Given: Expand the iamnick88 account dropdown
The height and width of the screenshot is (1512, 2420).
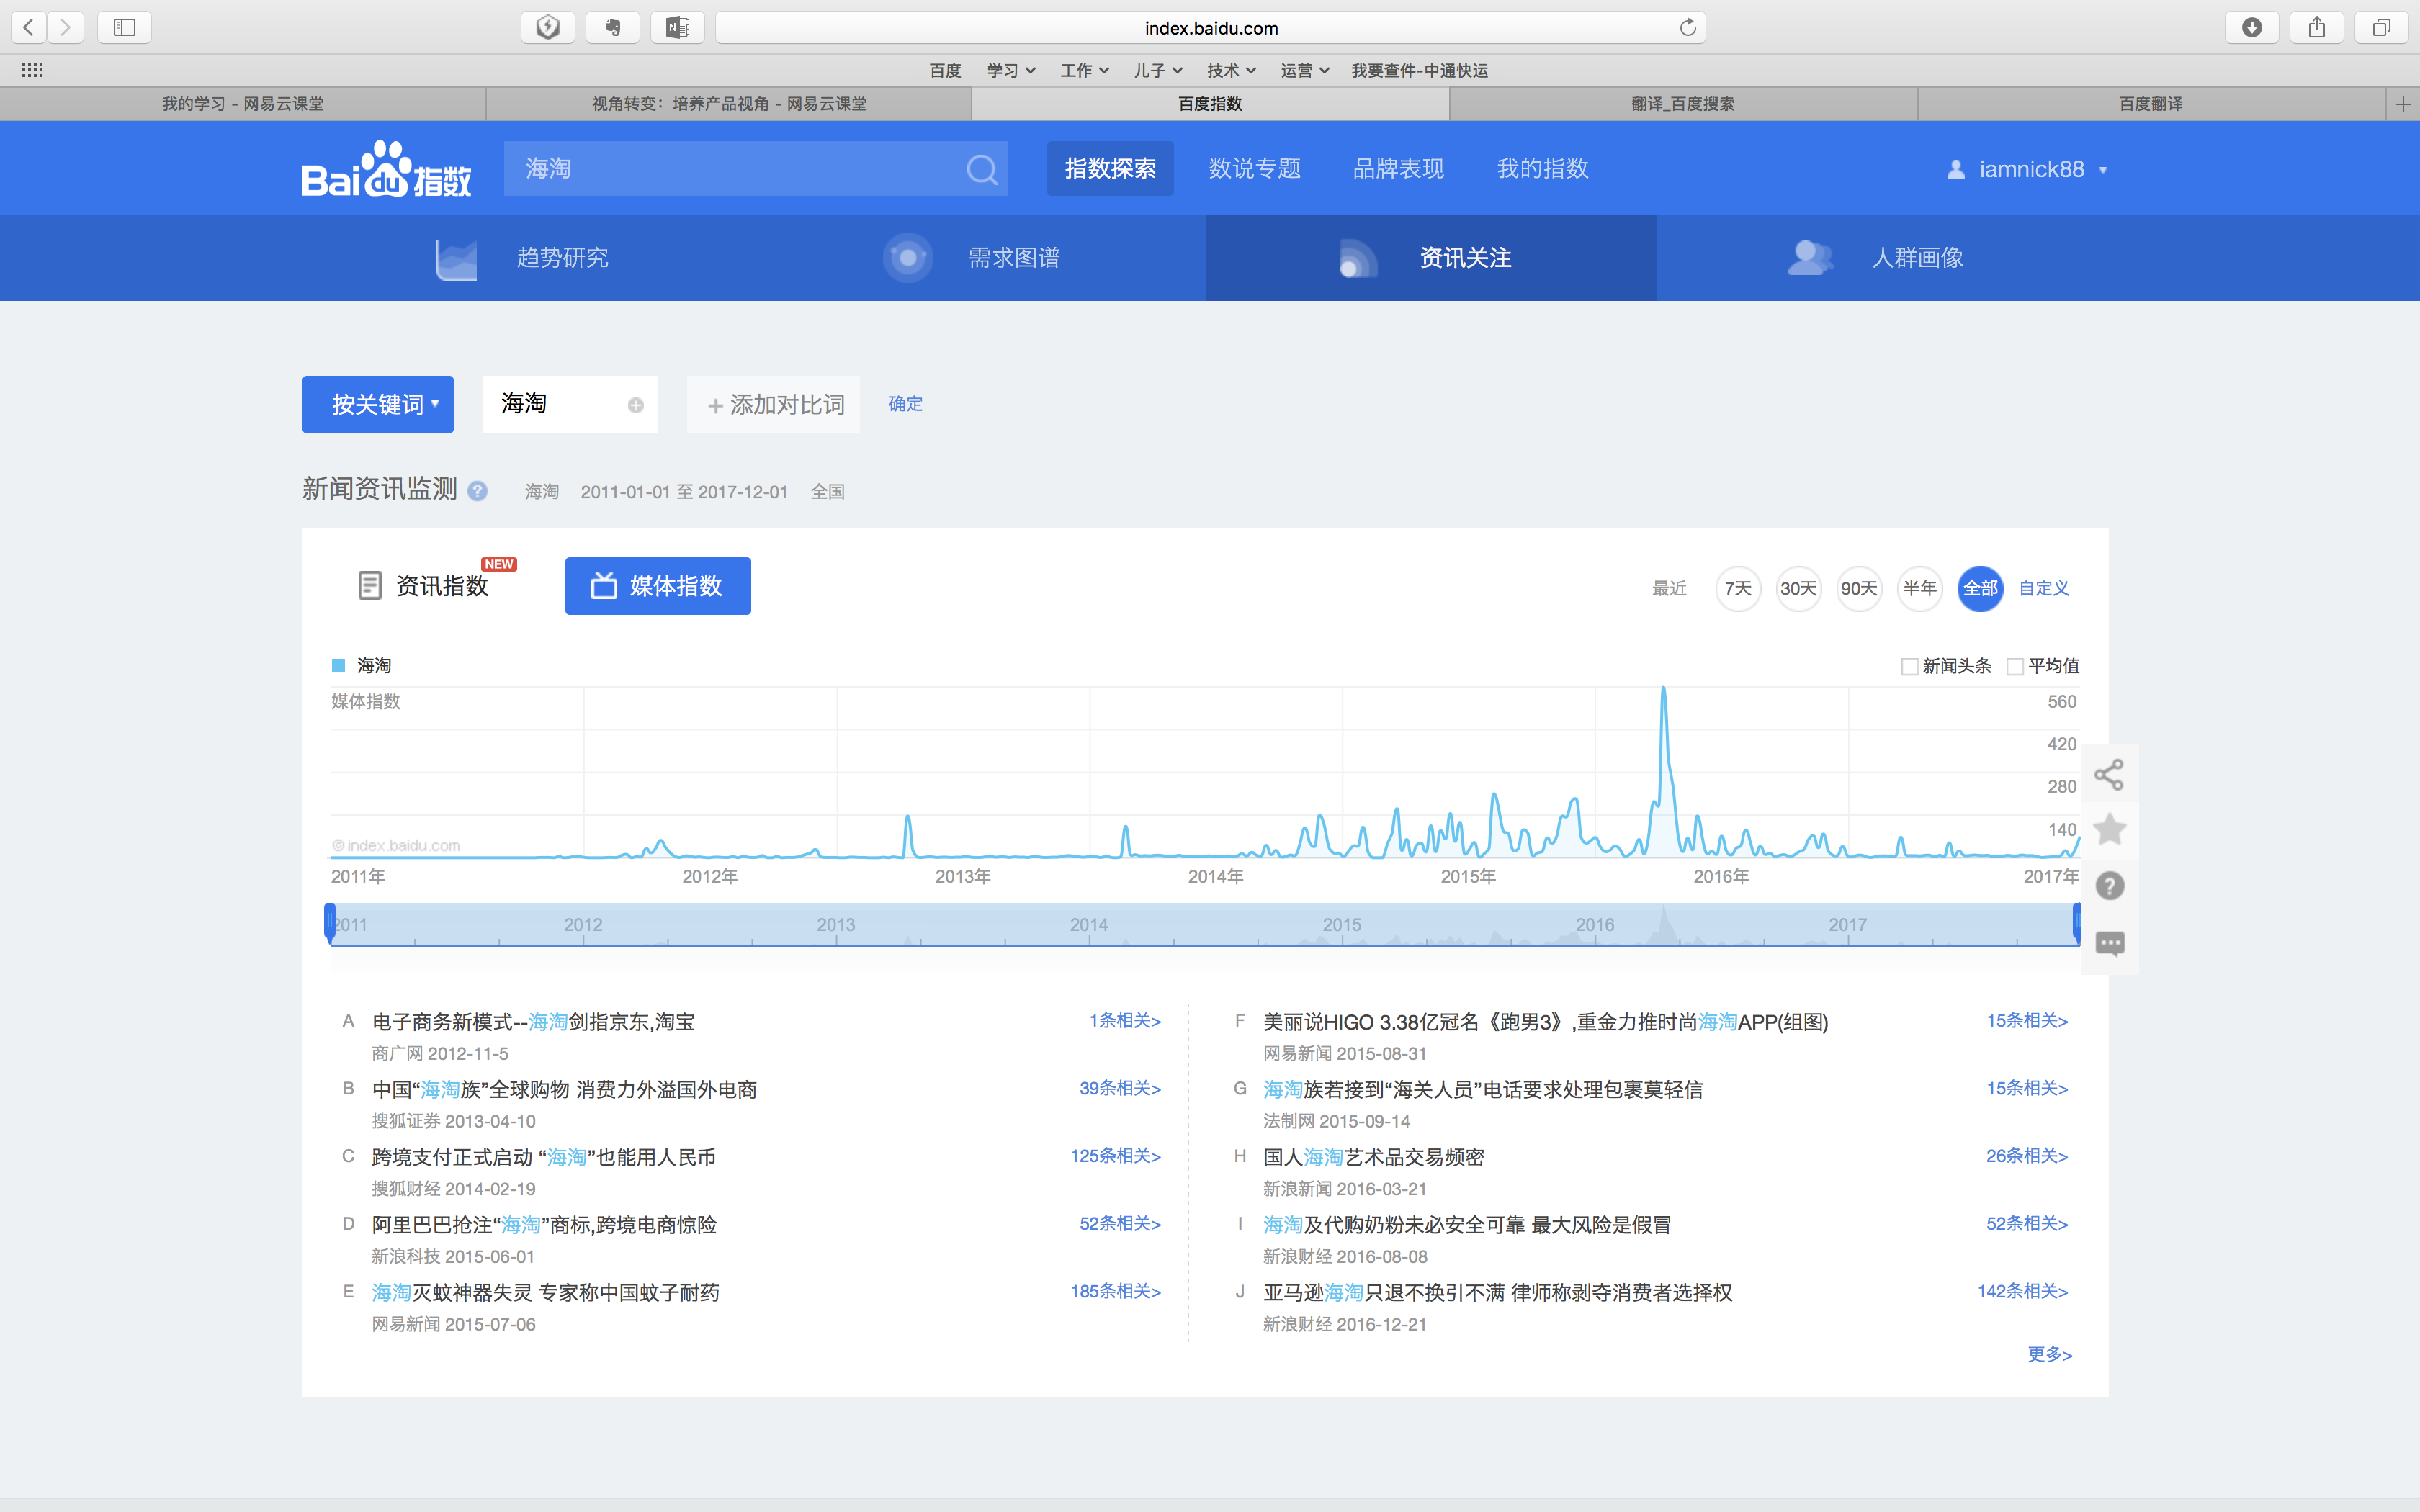Looking at the screenshot, I should coord(2103,170).
